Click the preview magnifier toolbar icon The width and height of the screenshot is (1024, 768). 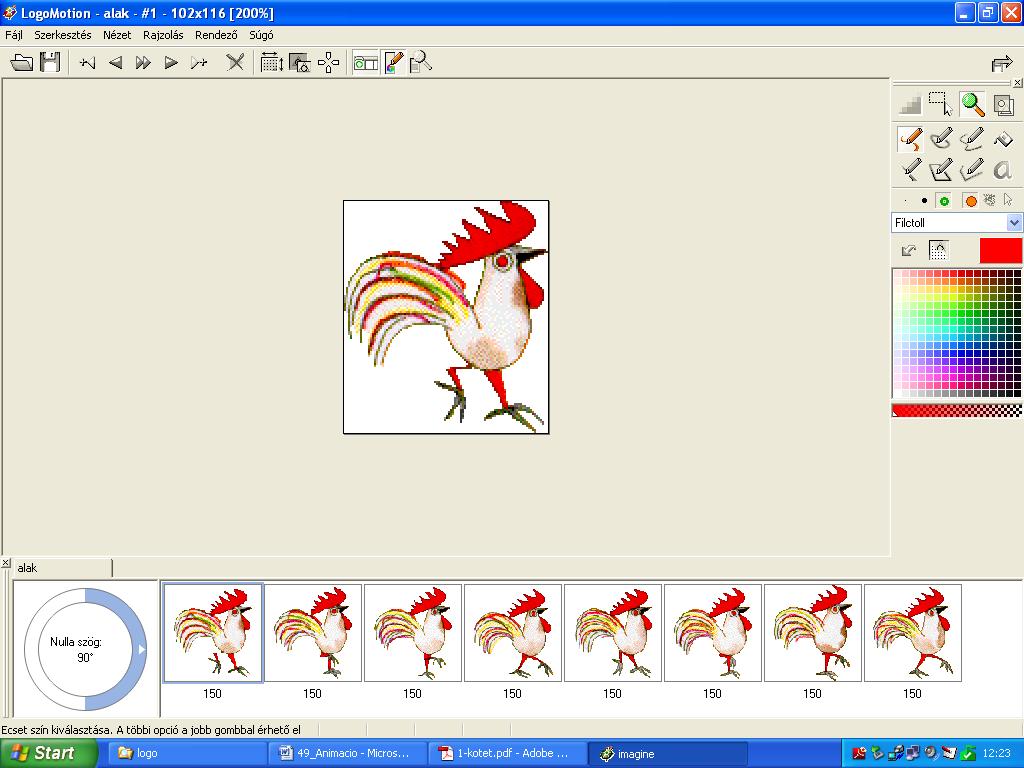(421, 63)
